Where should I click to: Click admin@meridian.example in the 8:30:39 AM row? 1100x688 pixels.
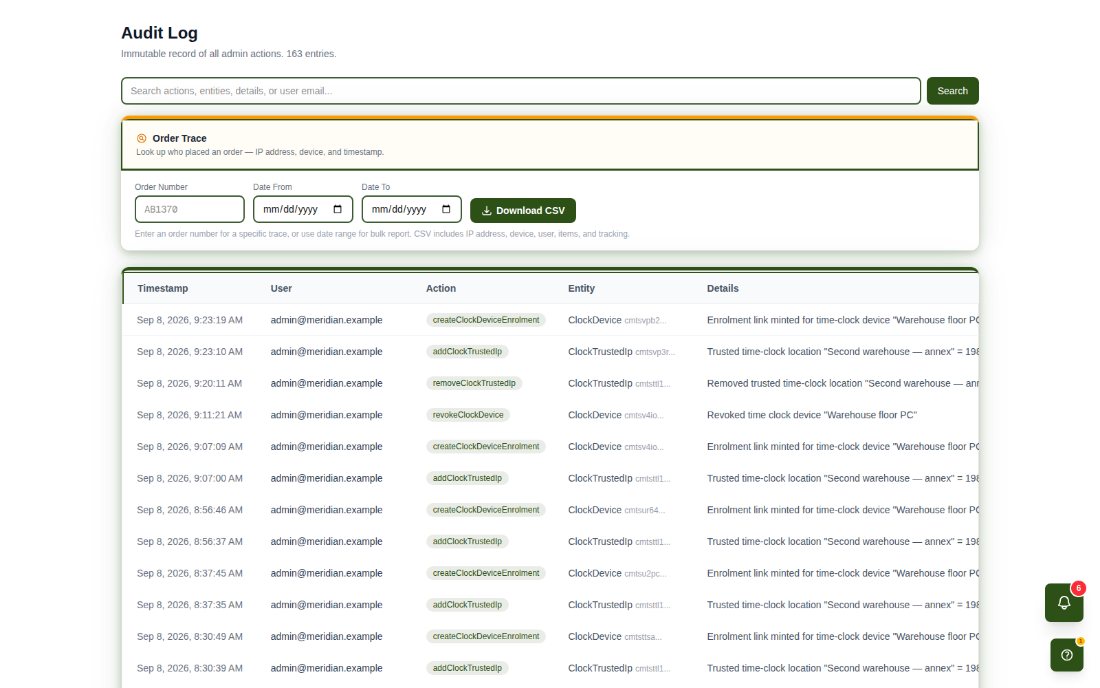pos(326,668)
